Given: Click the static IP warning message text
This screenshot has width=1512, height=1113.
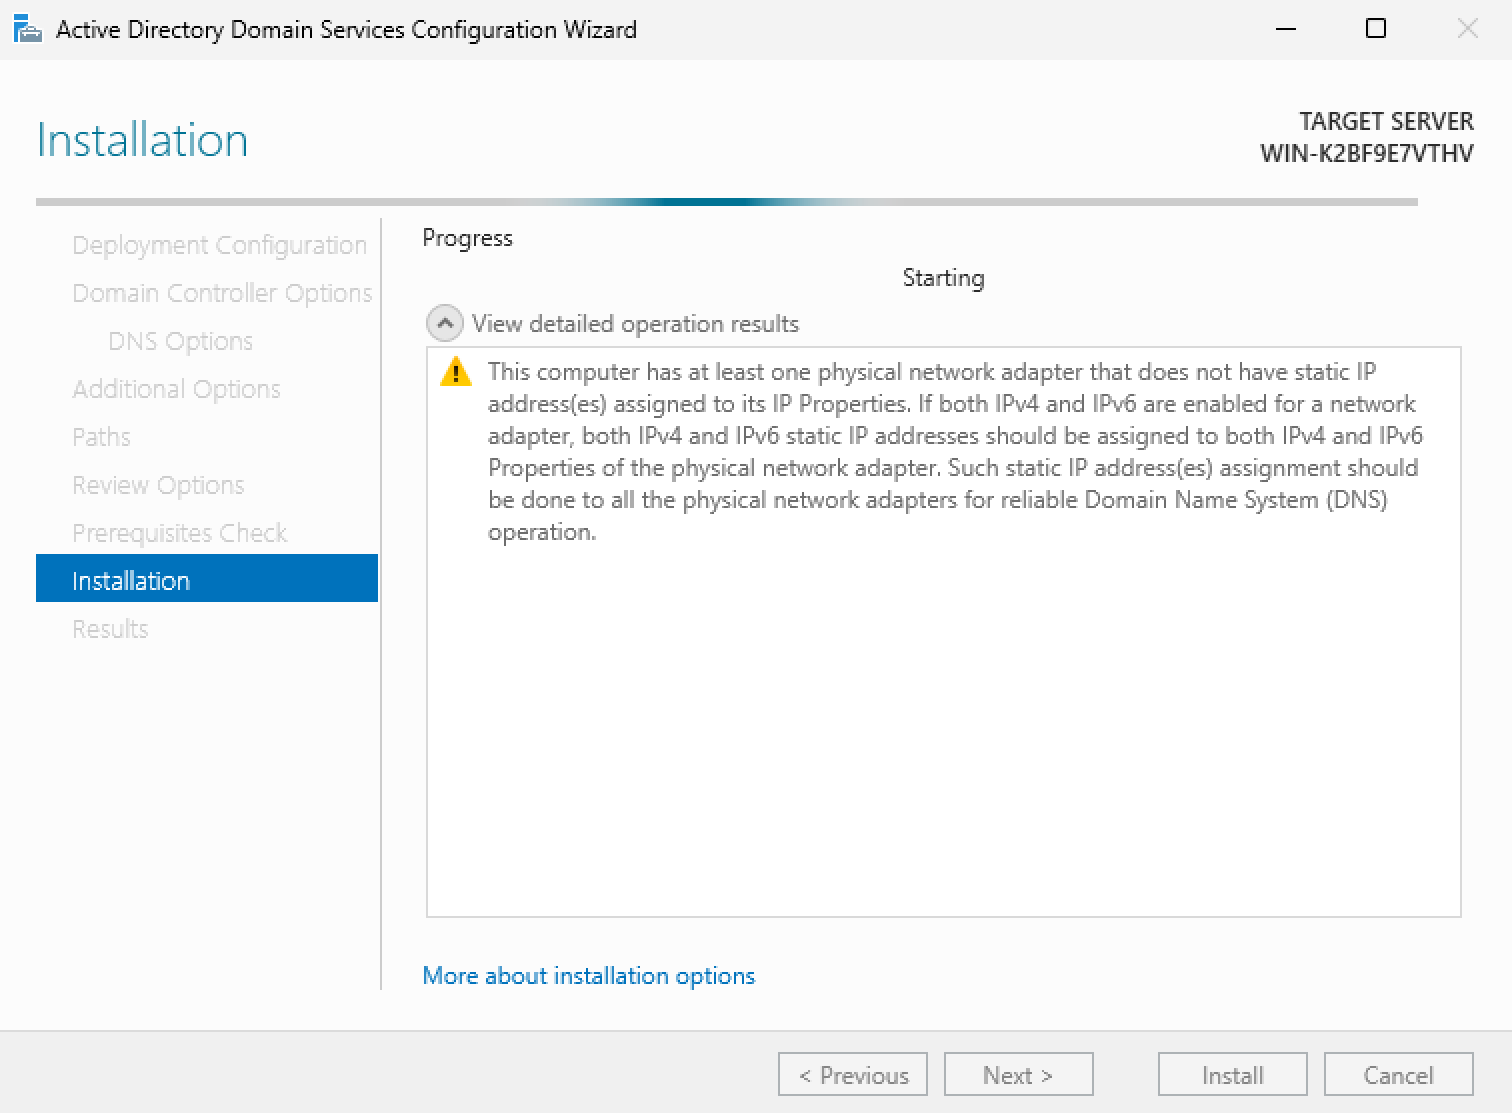Looking at the screenshot, I should point(952,452).
